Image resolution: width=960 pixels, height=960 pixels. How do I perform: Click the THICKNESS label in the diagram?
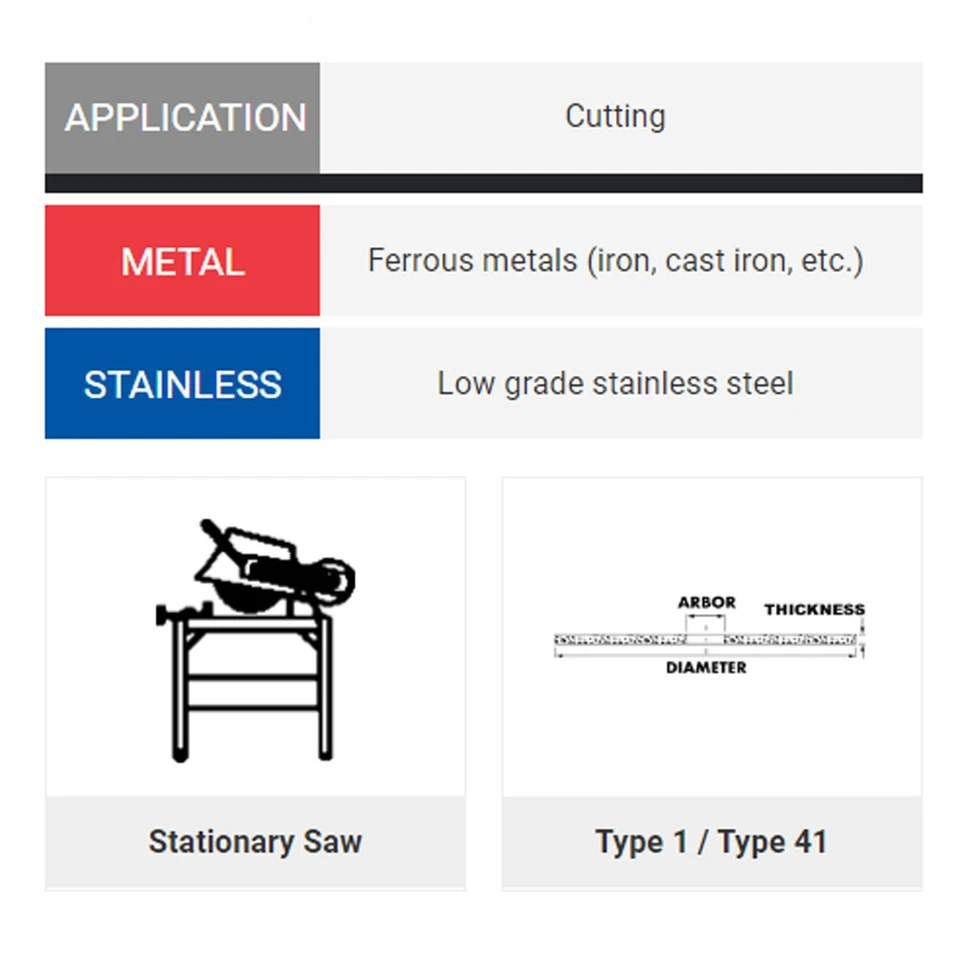814,609
